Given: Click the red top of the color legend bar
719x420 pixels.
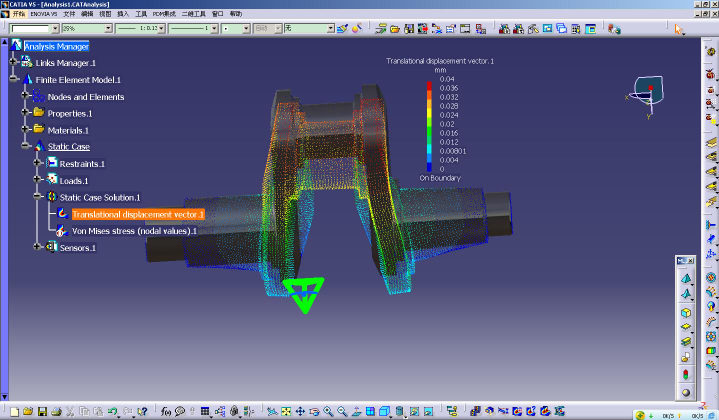Looking at the screenshot, I should (429, 86).
